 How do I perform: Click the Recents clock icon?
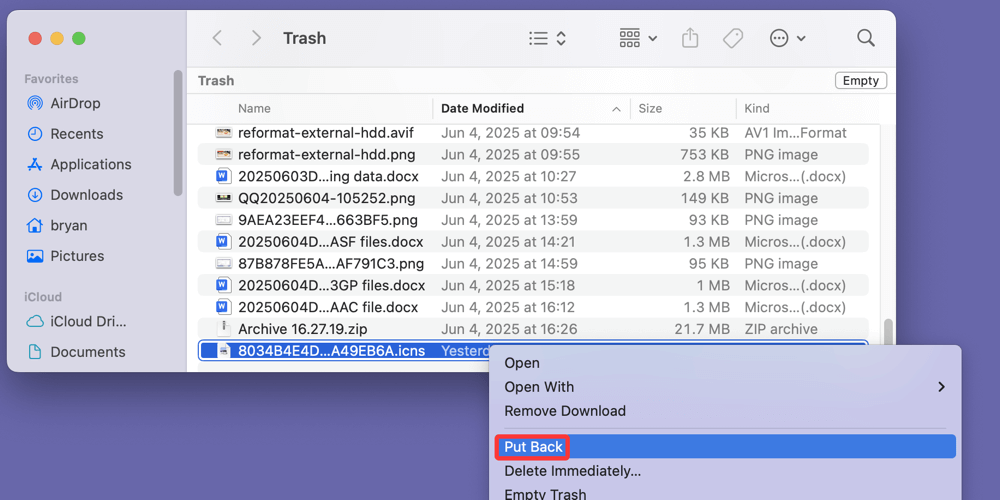(x=35, y=134)
